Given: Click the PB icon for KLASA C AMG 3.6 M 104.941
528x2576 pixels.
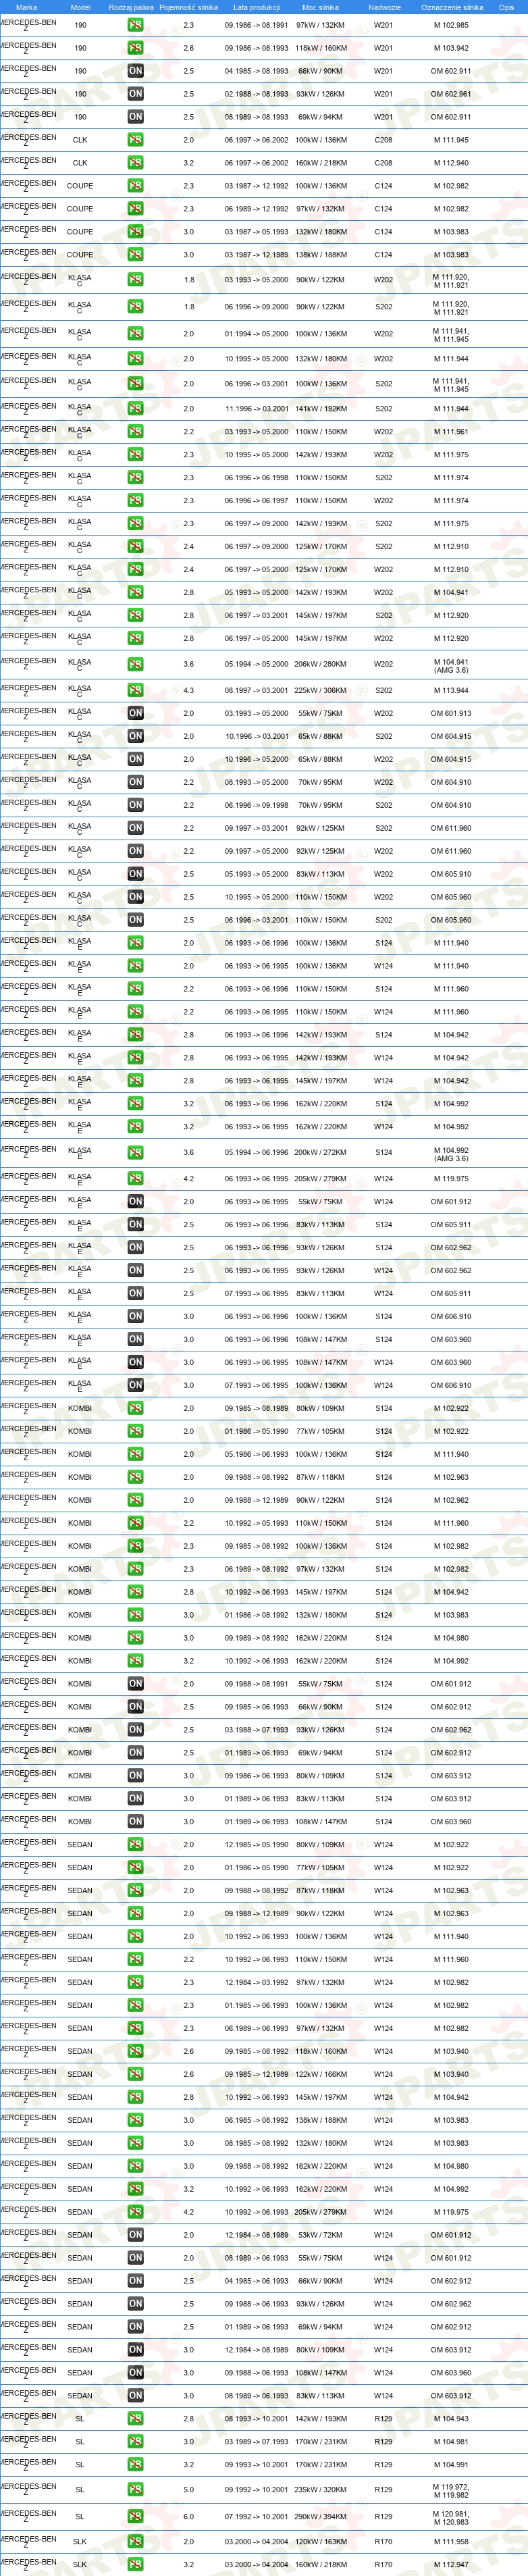Looking at the screenshot, I should coord(135,664).
